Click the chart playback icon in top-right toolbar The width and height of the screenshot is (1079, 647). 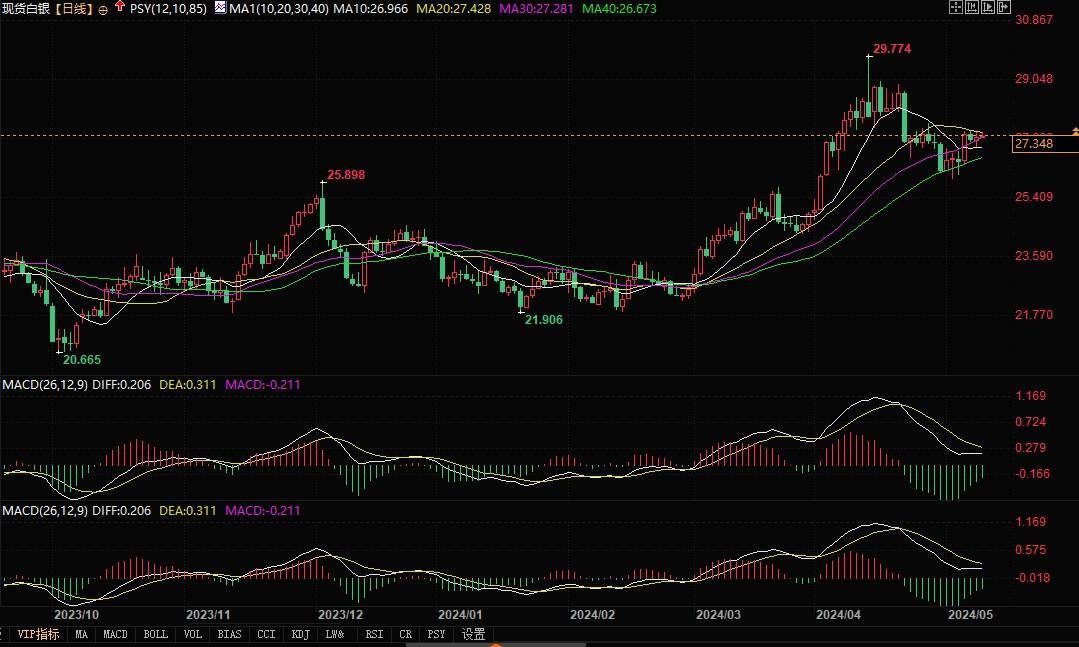coord(987,7)
